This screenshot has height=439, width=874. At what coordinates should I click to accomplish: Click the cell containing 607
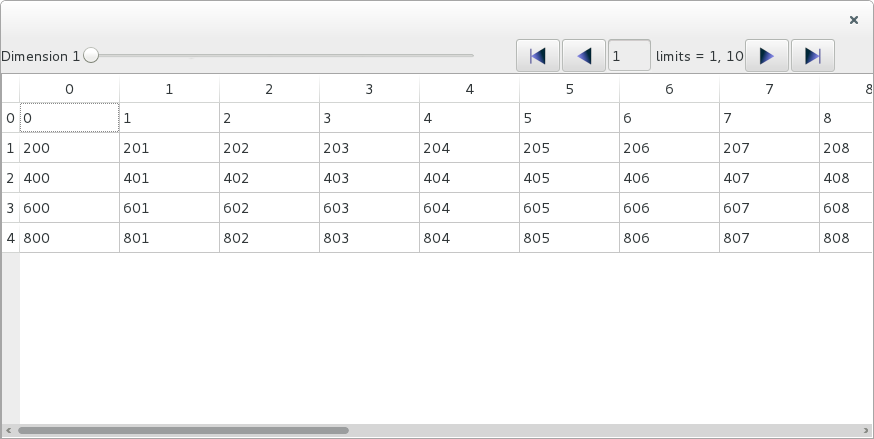tap(769, 208)
